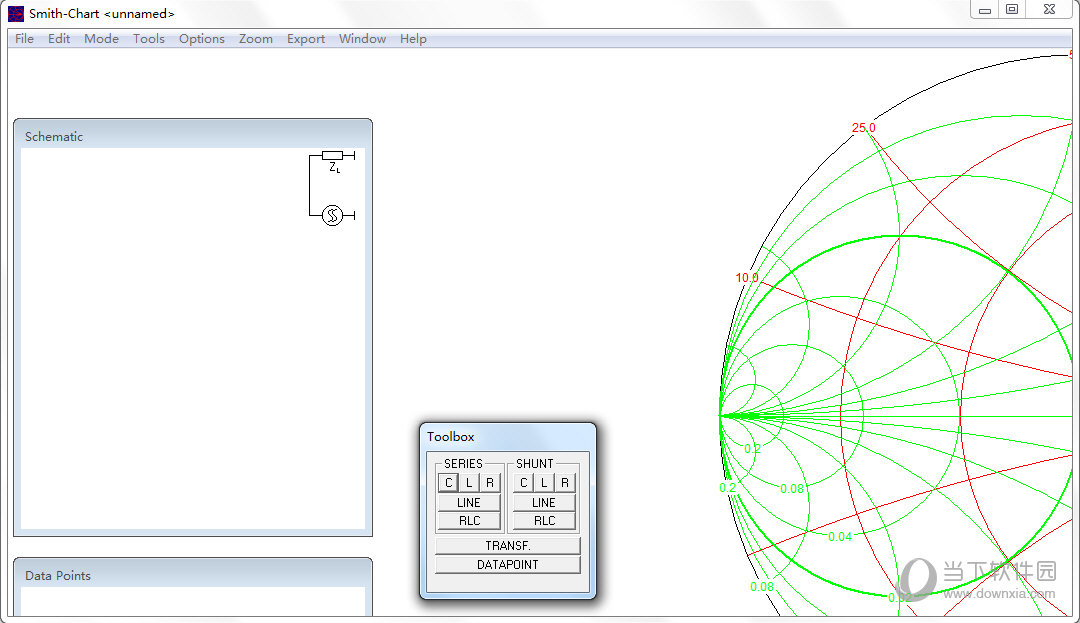Select the ZL load symbol in schematic
The image size is (1080, 623).
pyautogui.click(x=333, y=156)
